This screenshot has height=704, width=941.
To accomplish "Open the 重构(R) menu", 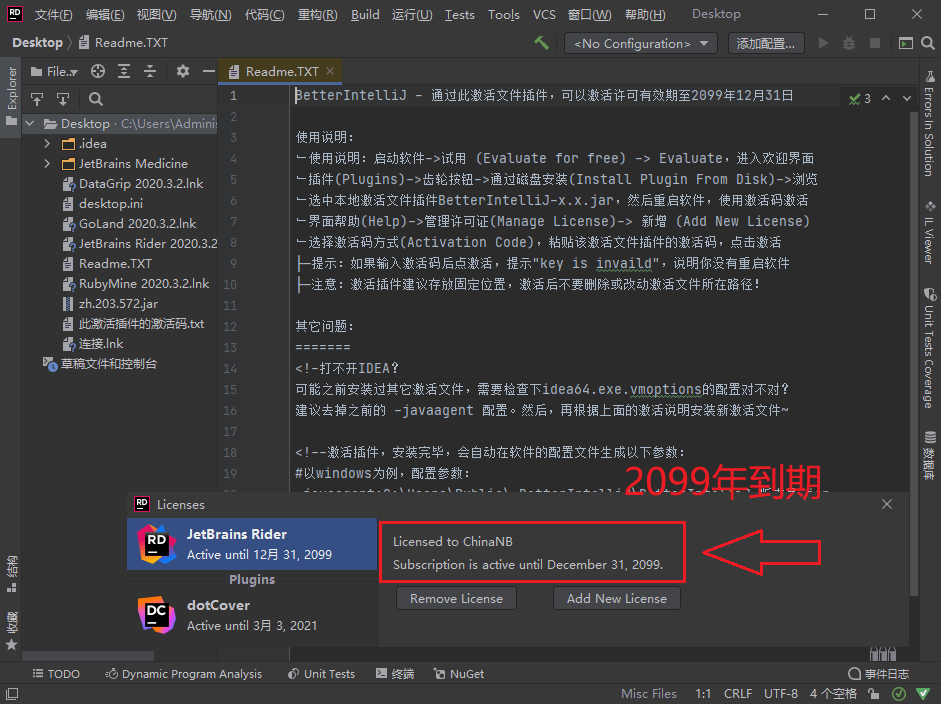I will click(x=317, y=14).
